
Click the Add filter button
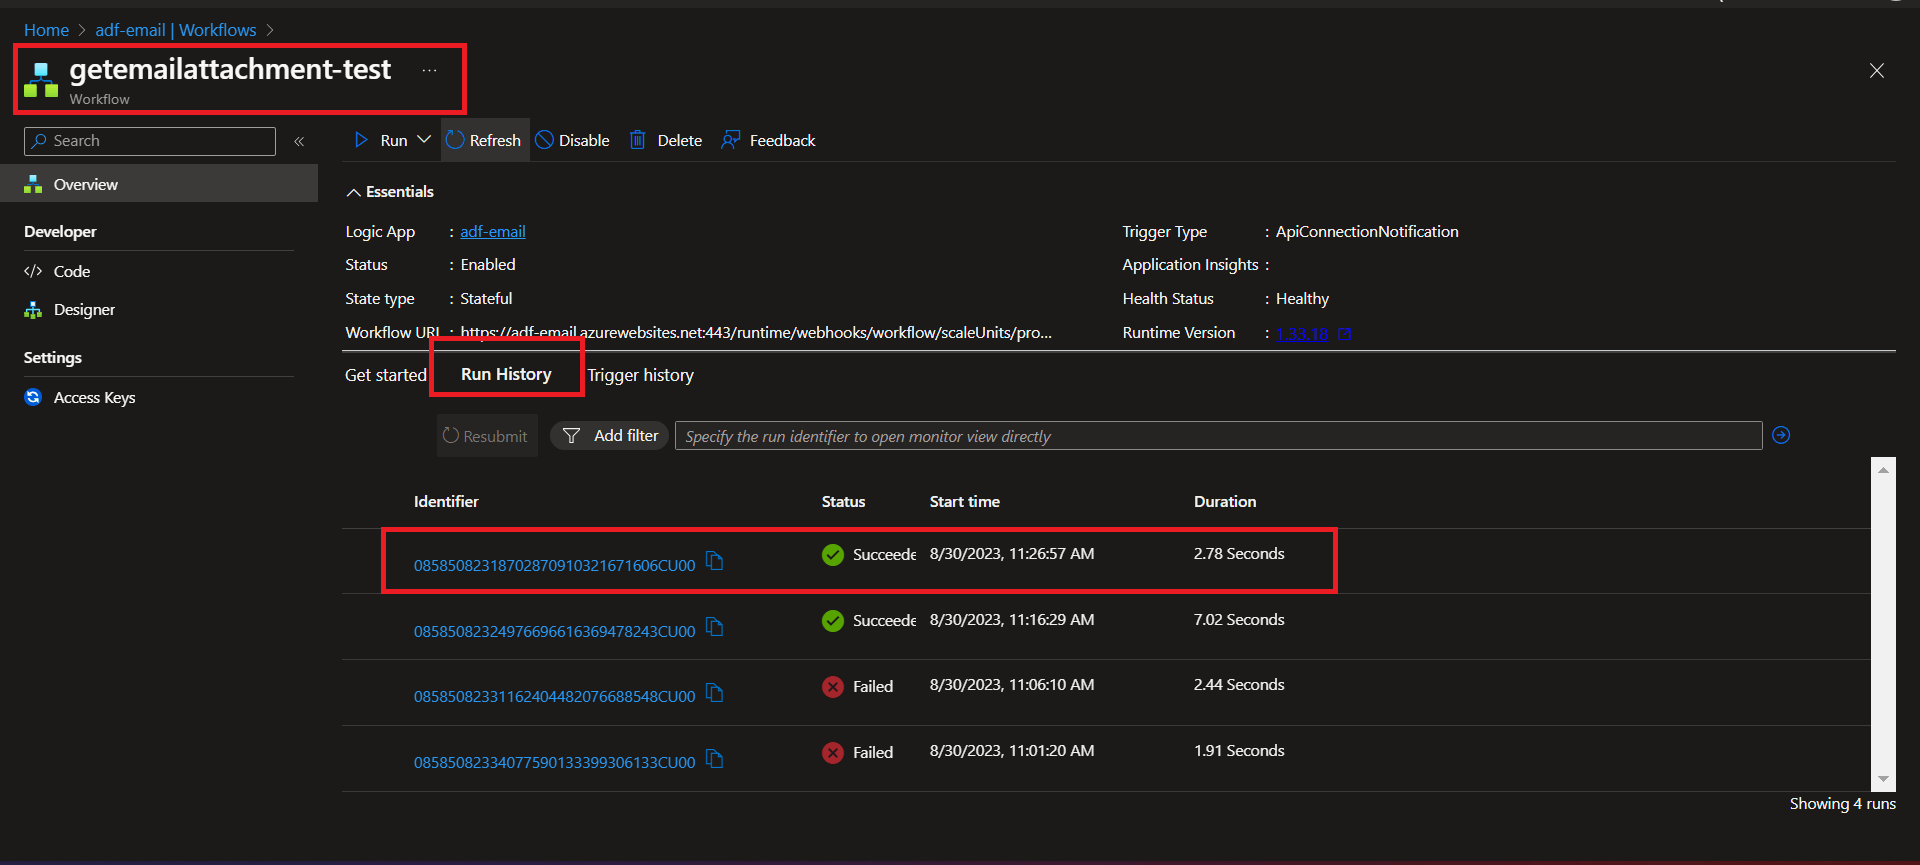[610, 436]
